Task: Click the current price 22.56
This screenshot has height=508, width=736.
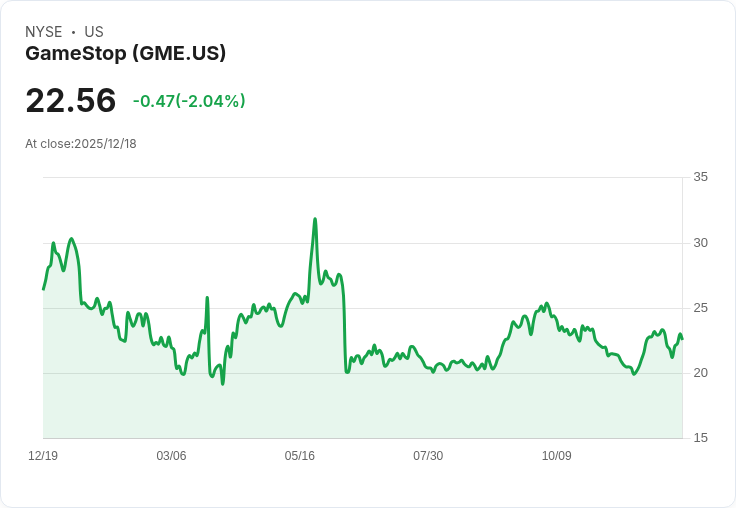Action: point(71,101)
